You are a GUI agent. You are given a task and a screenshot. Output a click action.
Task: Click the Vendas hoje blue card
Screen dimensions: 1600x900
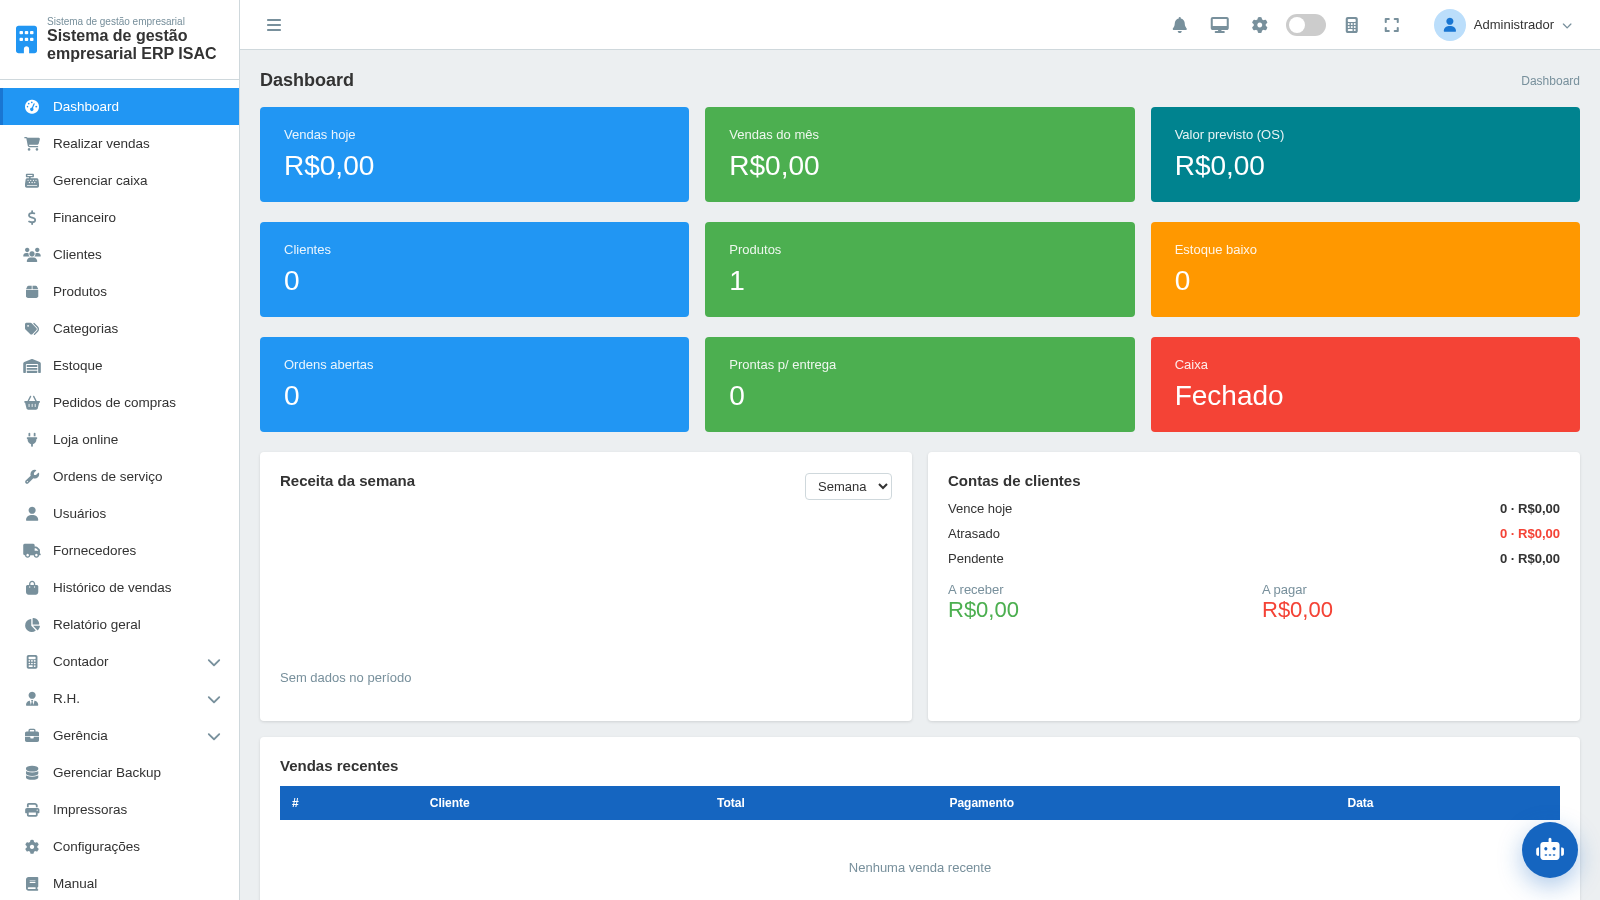tap(474, 154)
